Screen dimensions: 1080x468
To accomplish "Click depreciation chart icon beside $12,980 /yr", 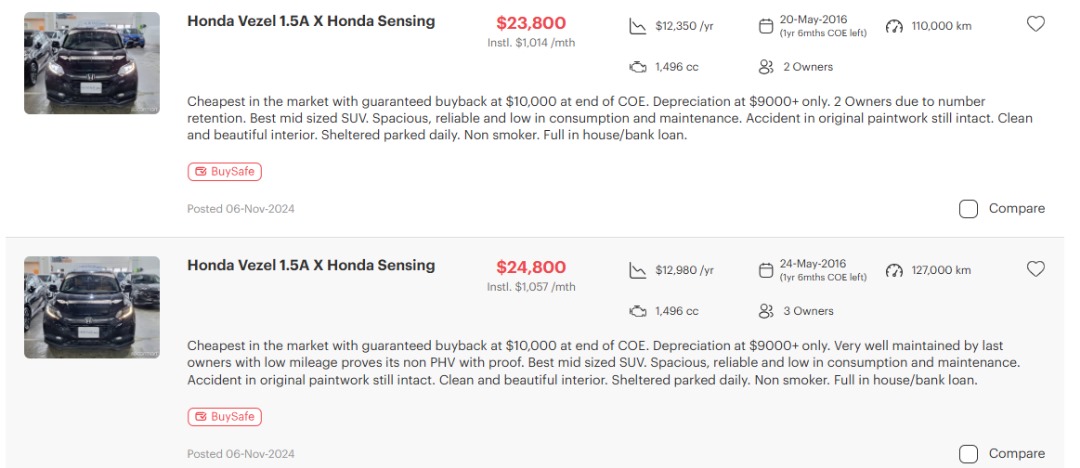I will pyautogui.click(x=637, y=271).
